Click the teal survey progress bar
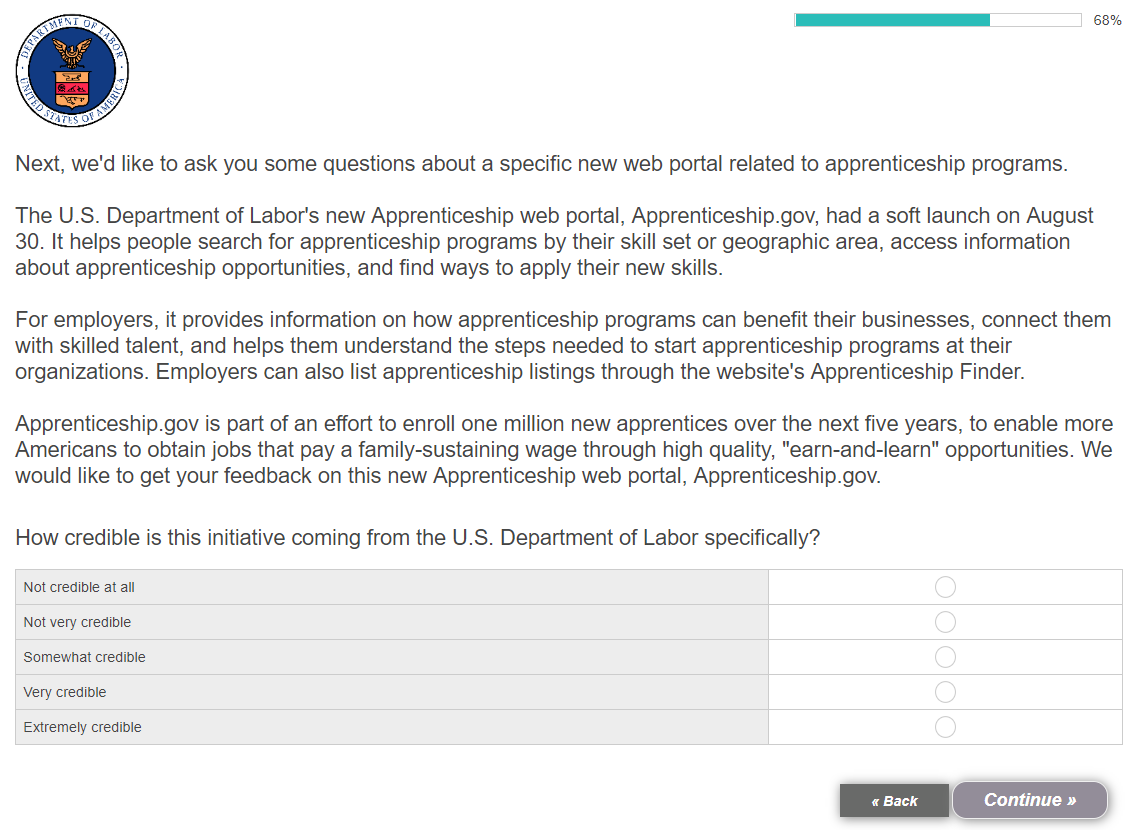This screenshot has height=830, width=1138. tap(937, 20)
